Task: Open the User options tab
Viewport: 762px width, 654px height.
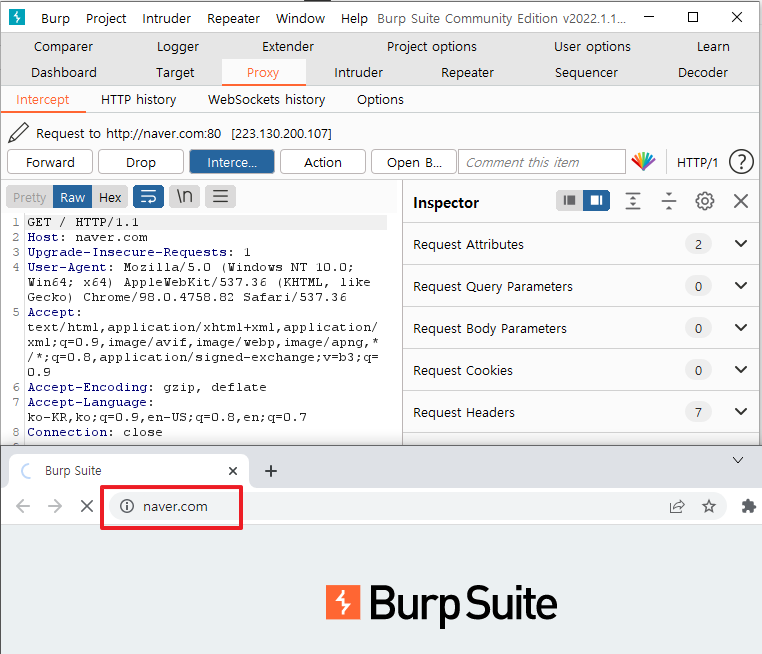Action: tap(592, 47)
